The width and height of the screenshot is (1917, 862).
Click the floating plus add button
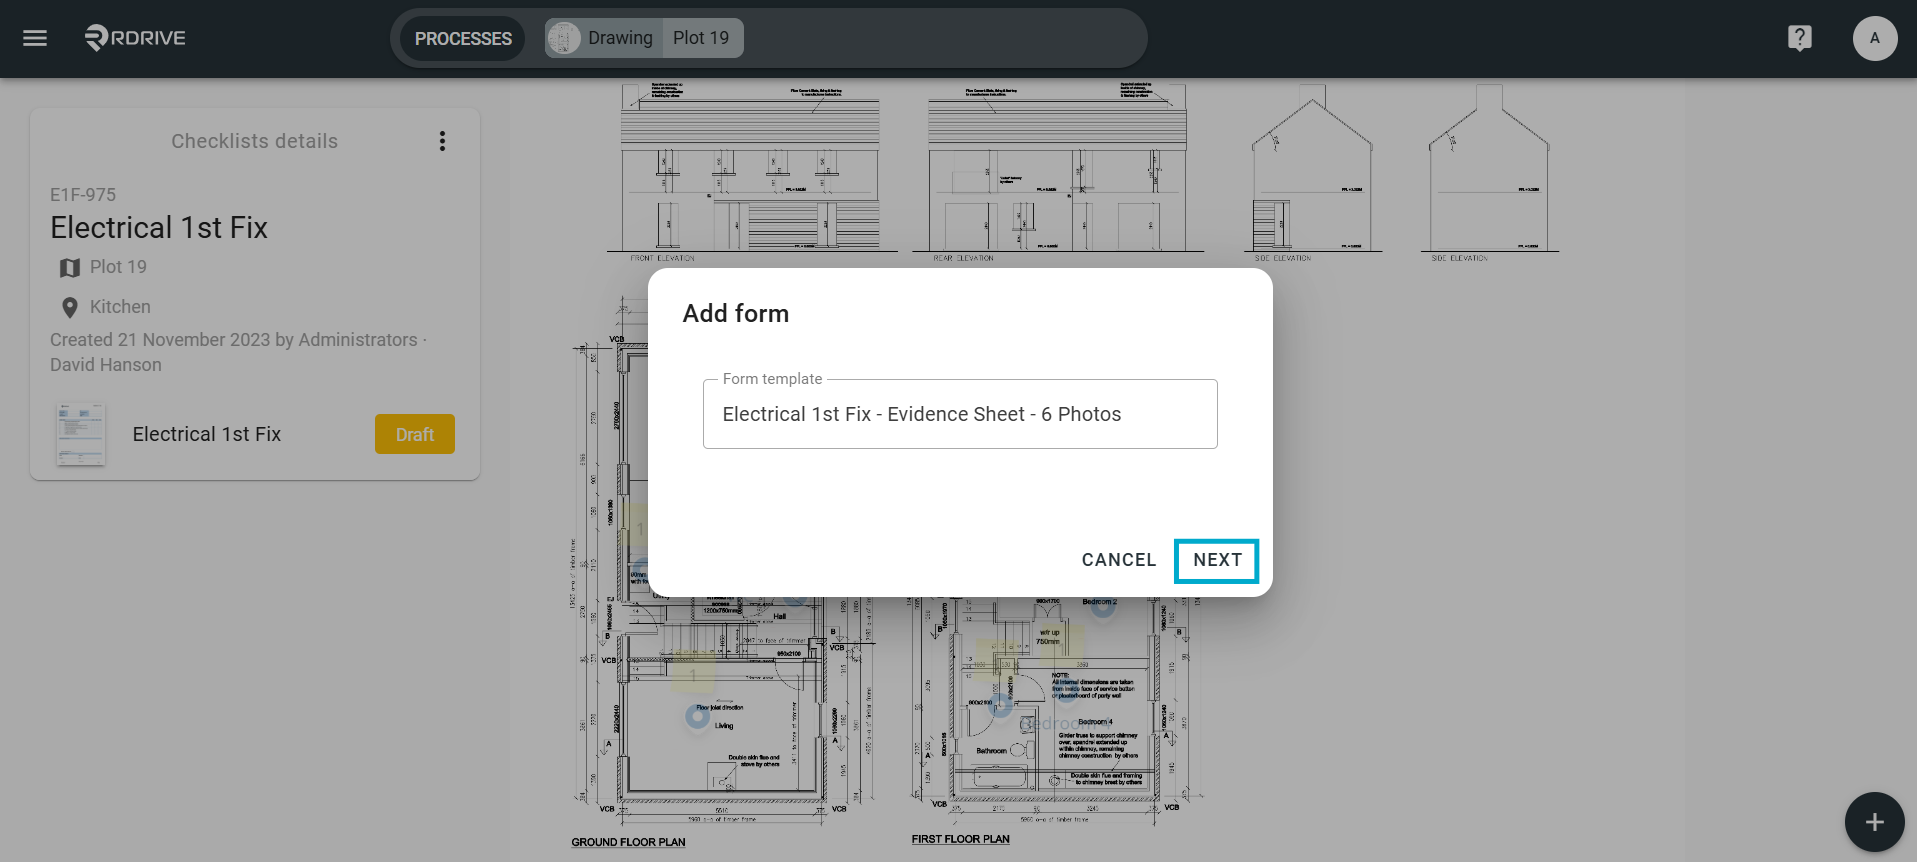point(1874,822)
